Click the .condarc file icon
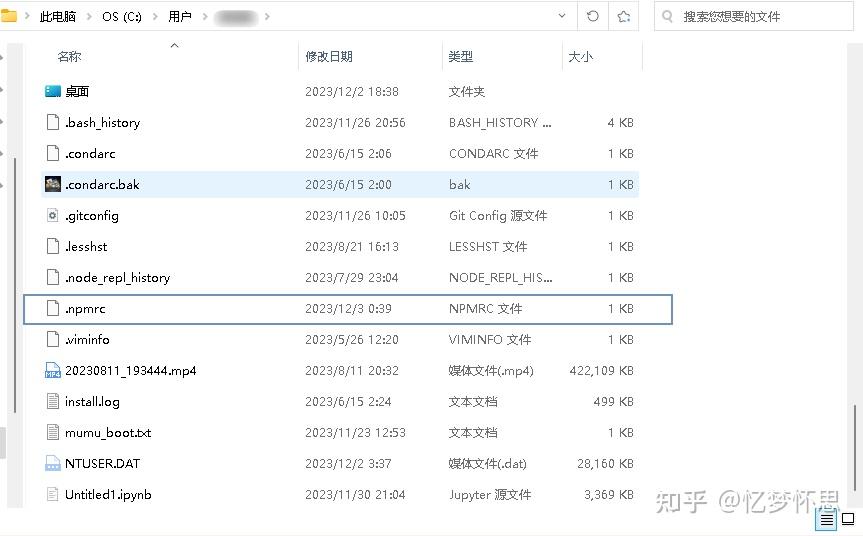Viewport: 863px width, 536px height. [53, 154]
